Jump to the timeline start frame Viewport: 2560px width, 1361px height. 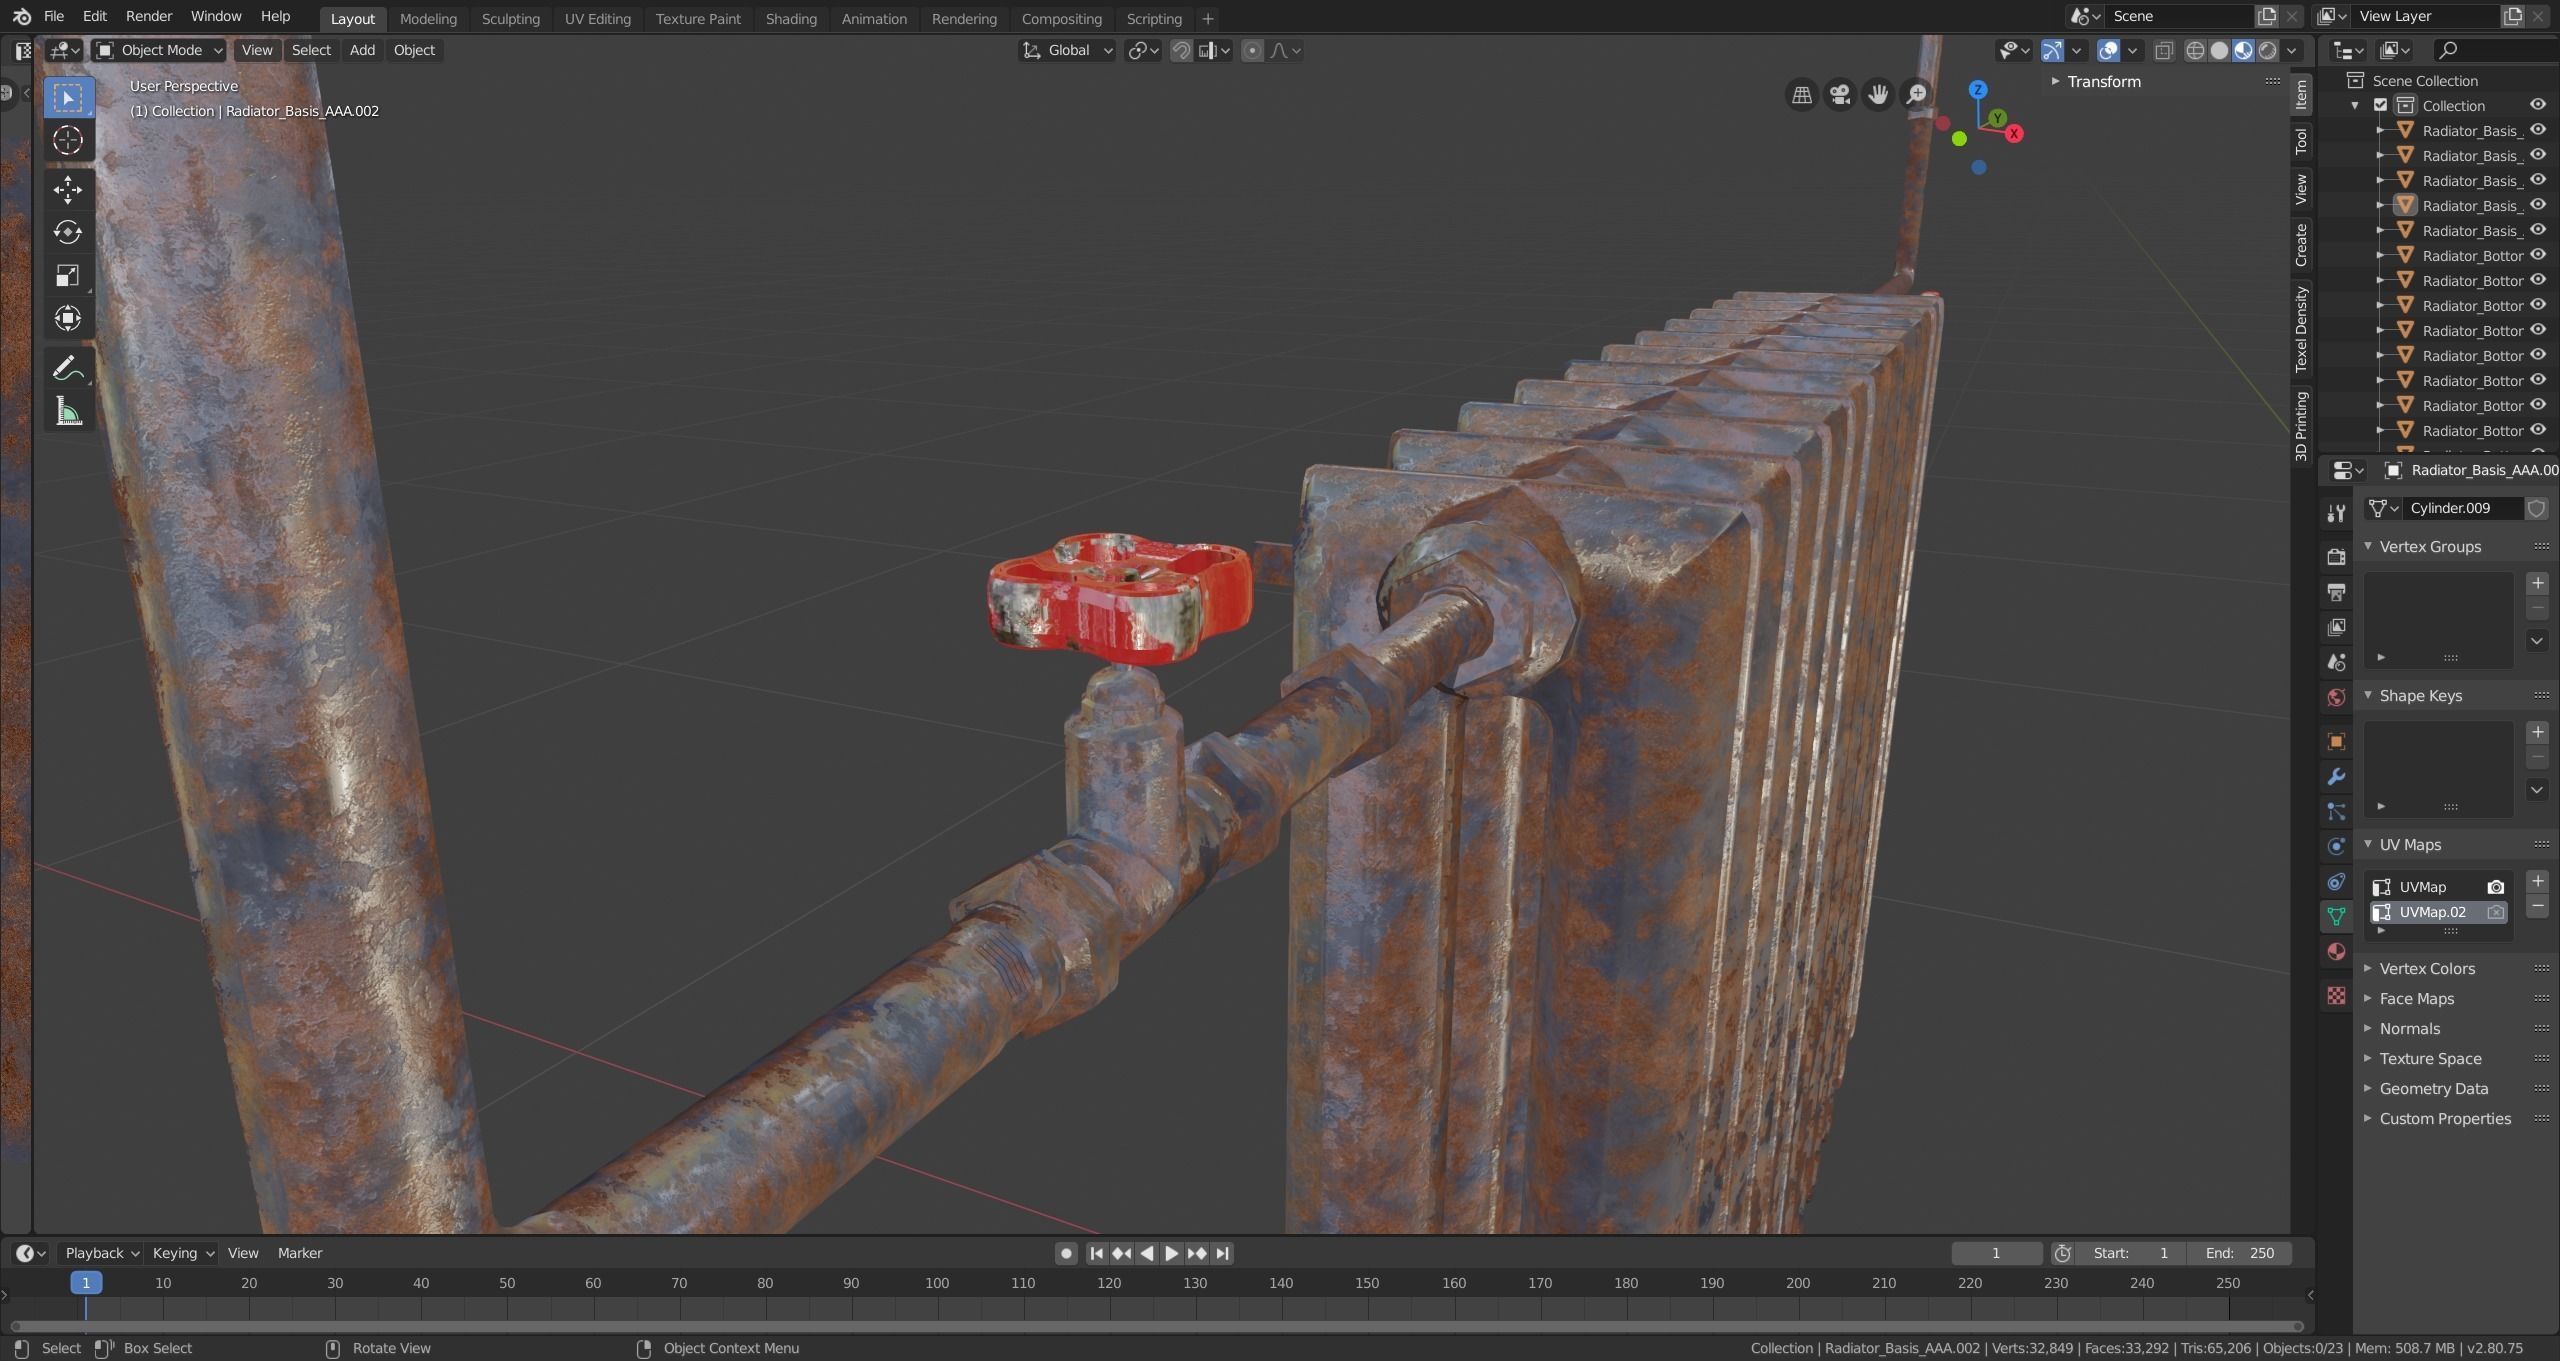(x=1096, y=1253)
